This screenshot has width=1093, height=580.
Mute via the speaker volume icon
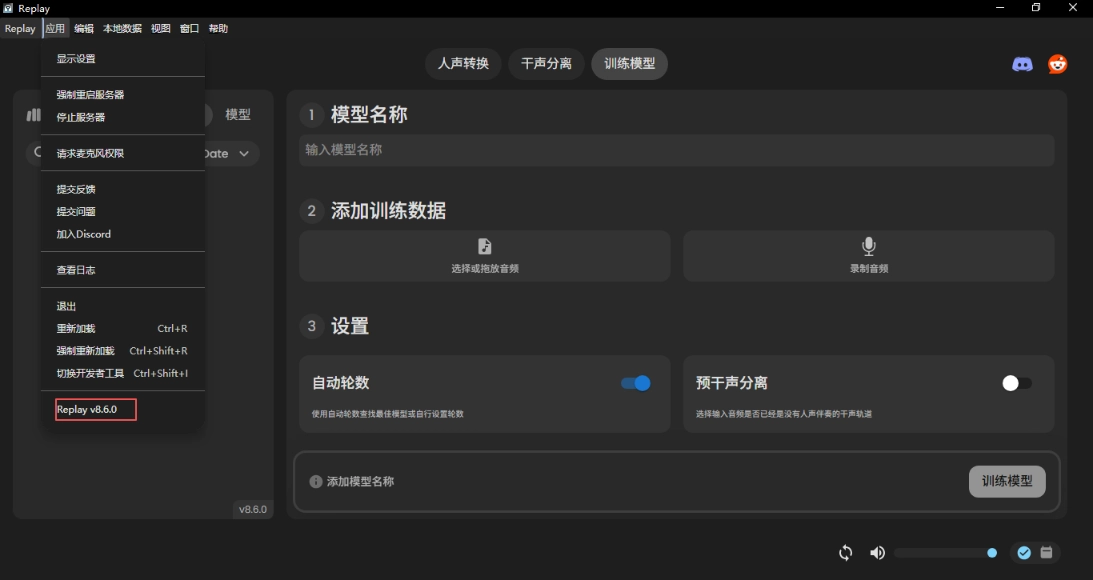coord(877,553)
